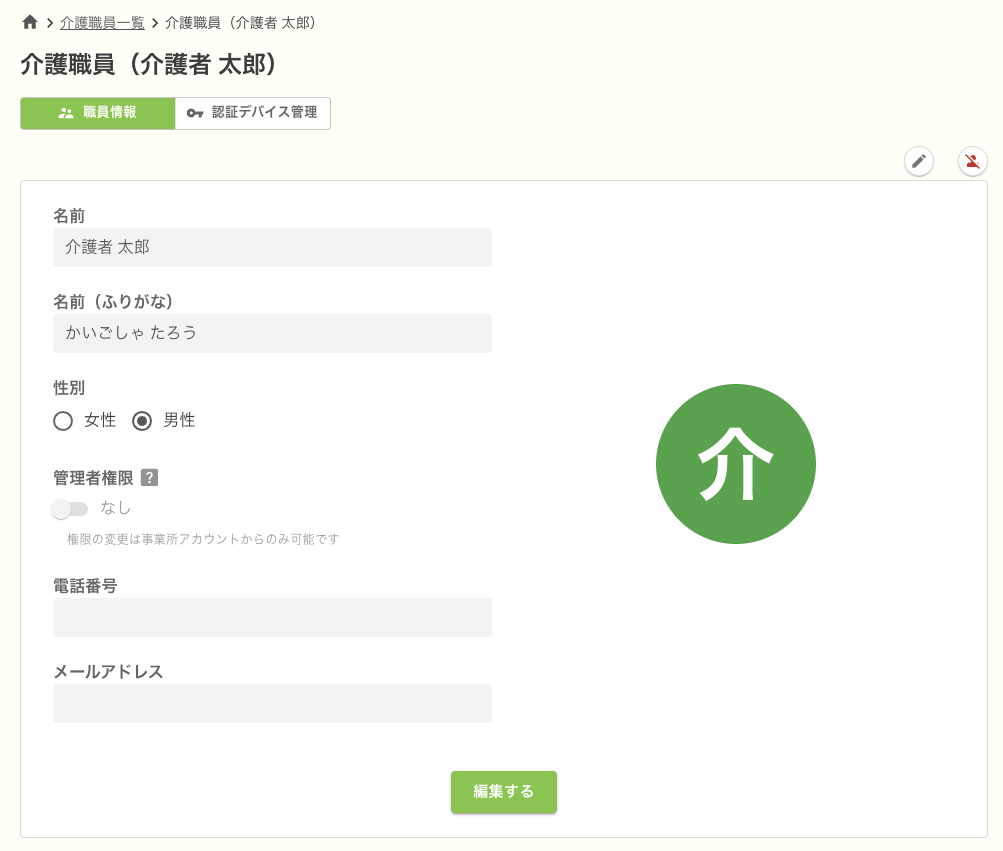The height and width of the screenshot is (851, 1003).
Task: Open the 管理者権限 help tooltip icon
Action: coord(149,478)
